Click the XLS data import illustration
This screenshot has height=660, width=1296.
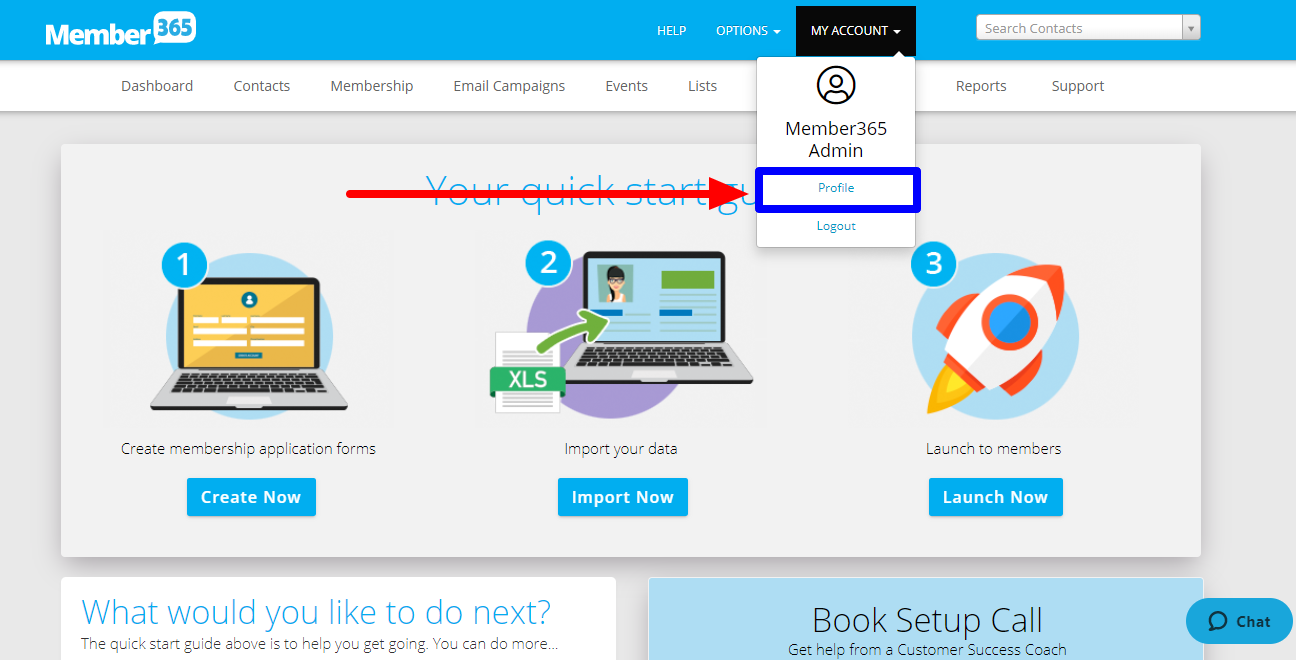(x=621, y=330)
